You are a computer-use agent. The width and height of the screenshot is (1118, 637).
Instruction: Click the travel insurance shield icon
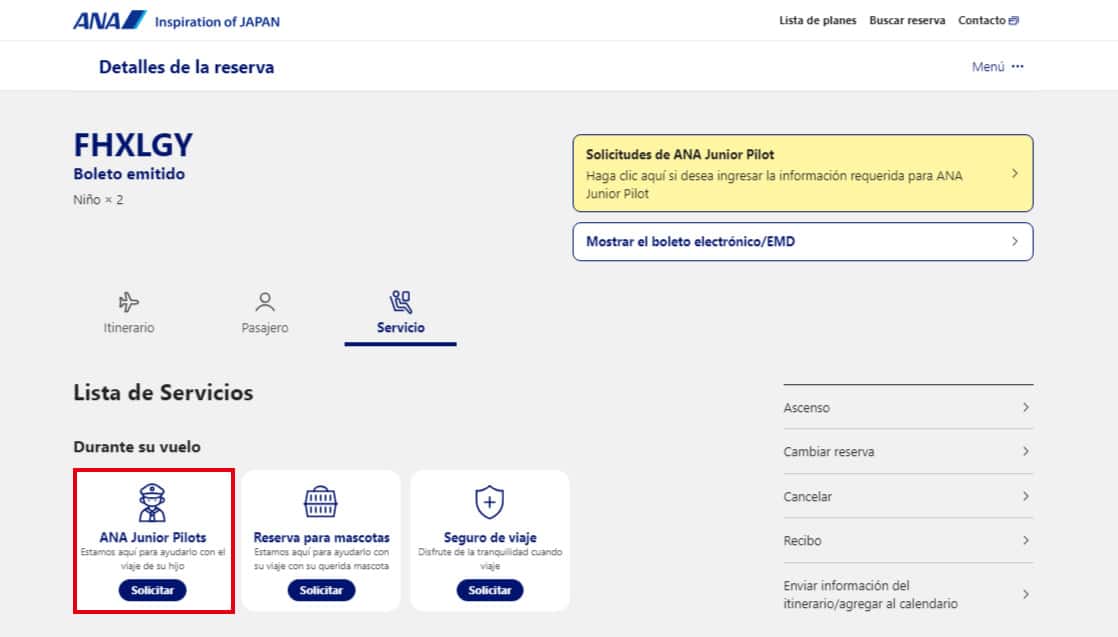pos(490,502)
